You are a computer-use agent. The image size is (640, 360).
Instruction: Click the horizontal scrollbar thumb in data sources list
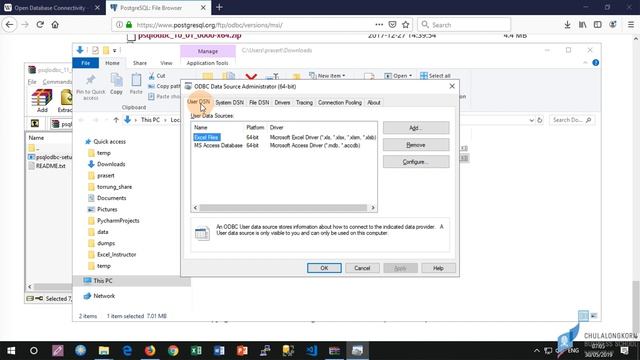283,208
